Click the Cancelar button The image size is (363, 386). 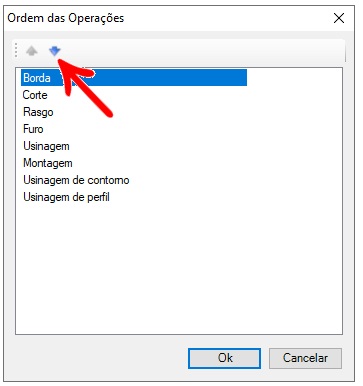click(x=305, y=358)
